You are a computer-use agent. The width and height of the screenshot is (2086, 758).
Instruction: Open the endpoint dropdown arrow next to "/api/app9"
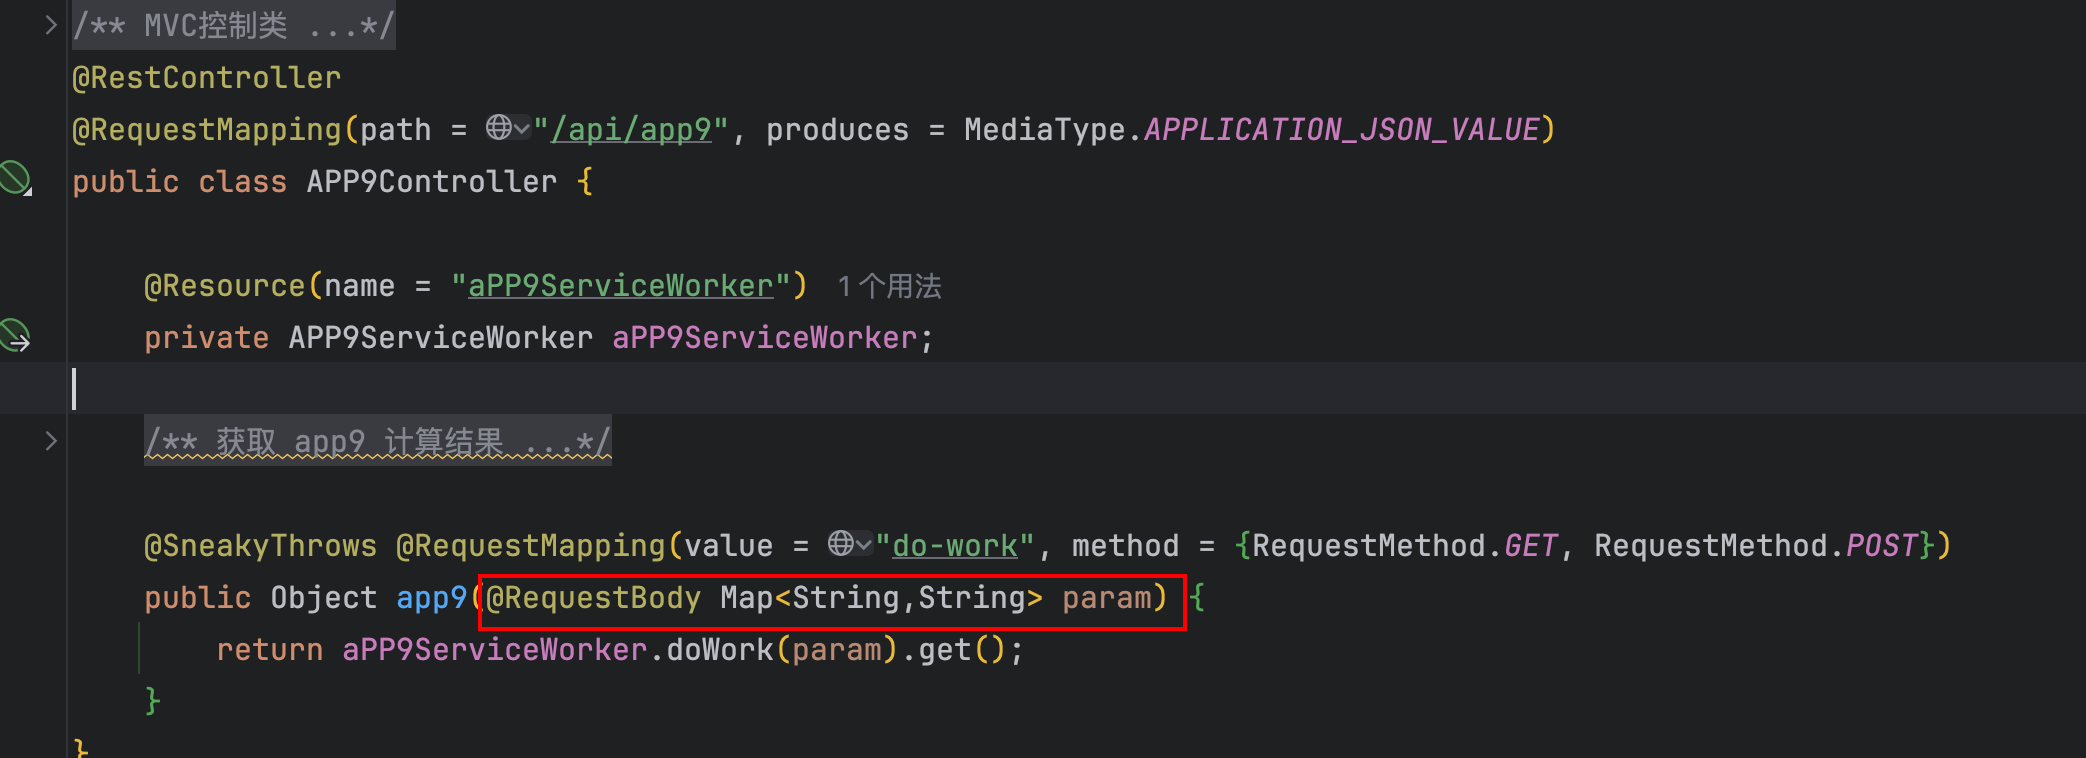click(x=521, y=129)
